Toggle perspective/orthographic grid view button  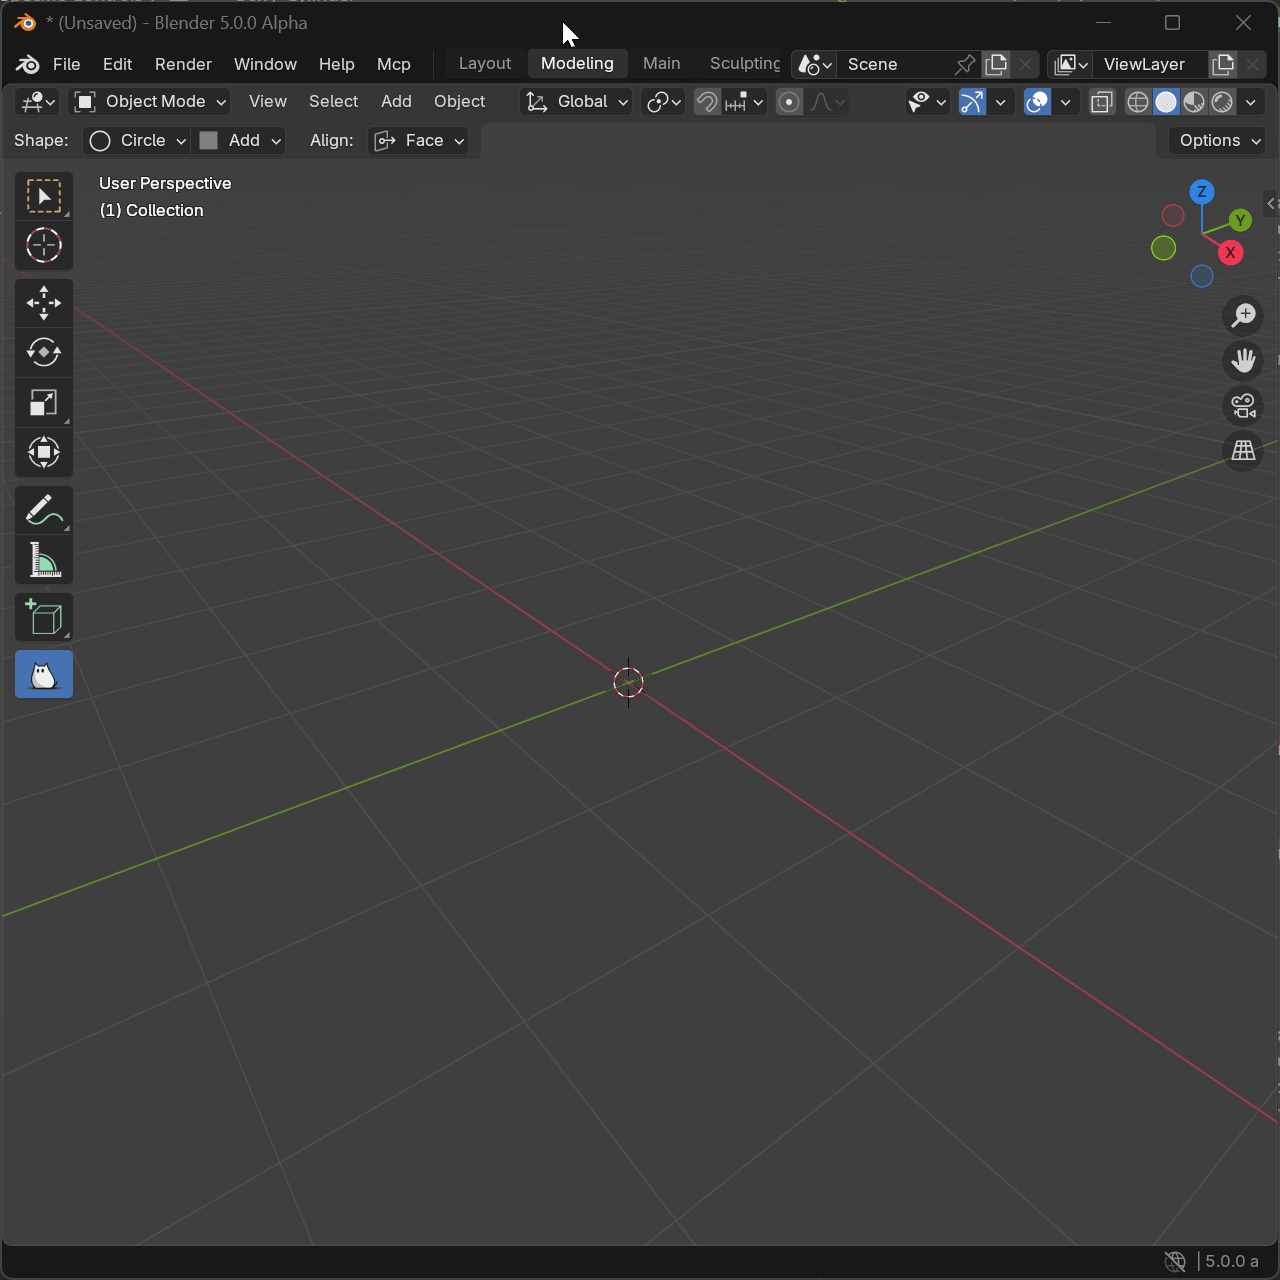click(x=1243, y=451)
